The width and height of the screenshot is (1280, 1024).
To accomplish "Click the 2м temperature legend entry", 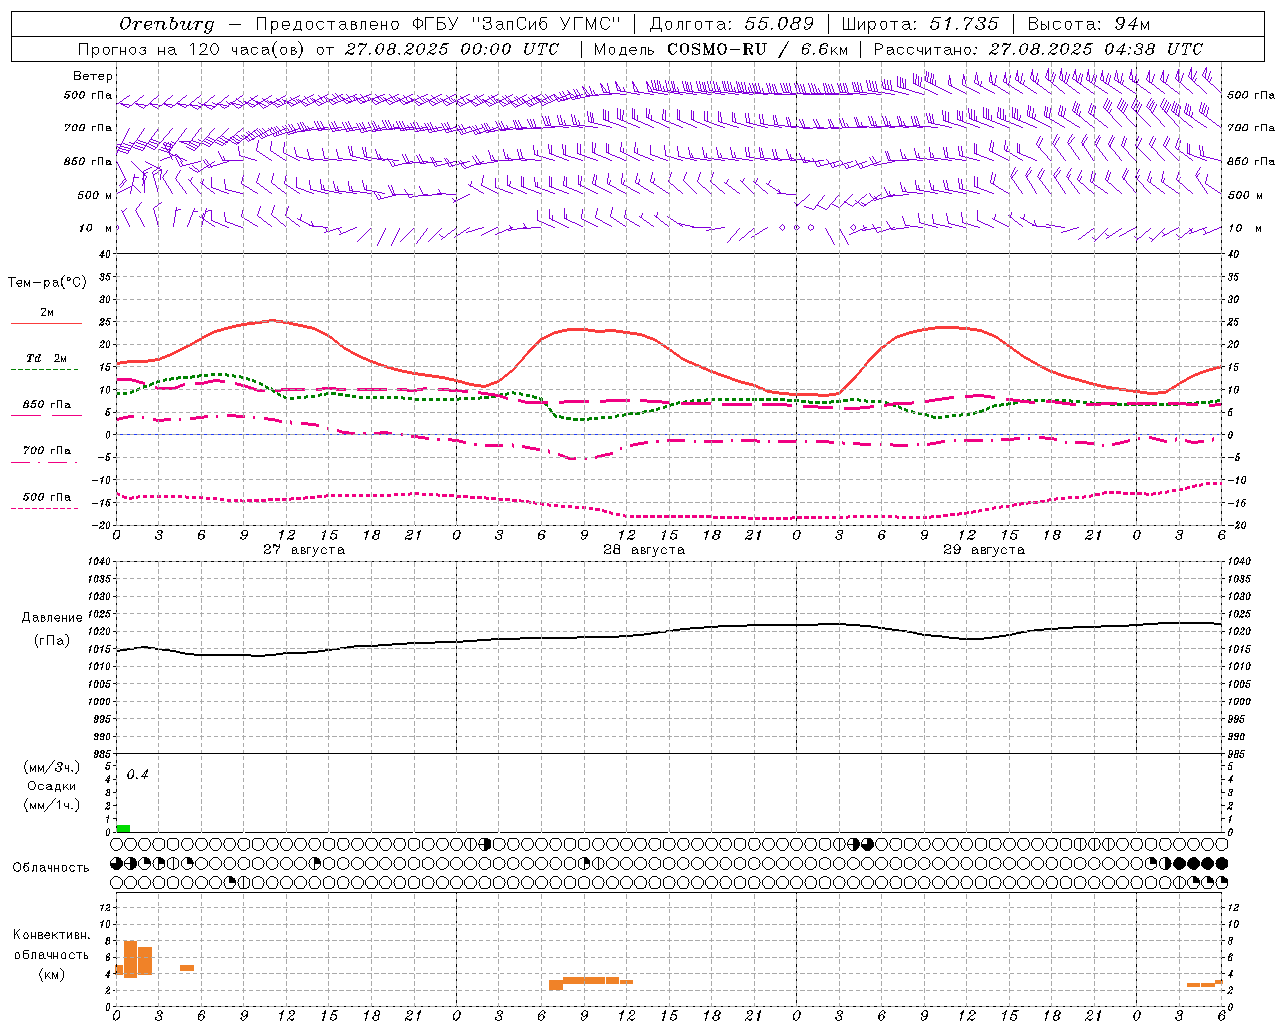I will point(47,312).
